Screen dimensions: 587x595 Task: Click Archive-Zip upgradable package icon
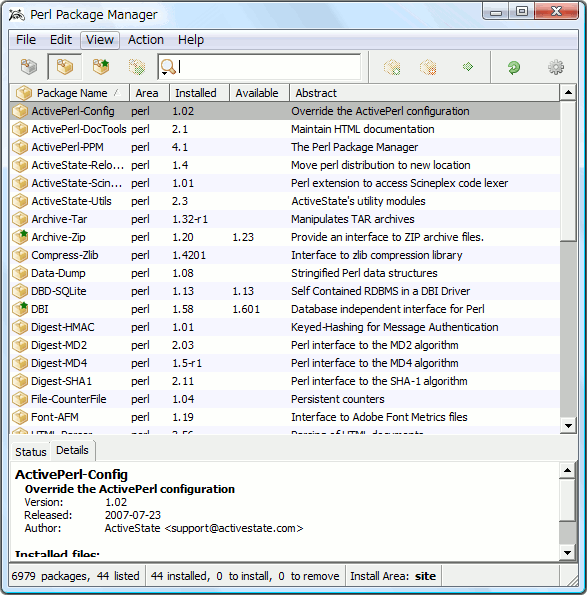[20, 237]
